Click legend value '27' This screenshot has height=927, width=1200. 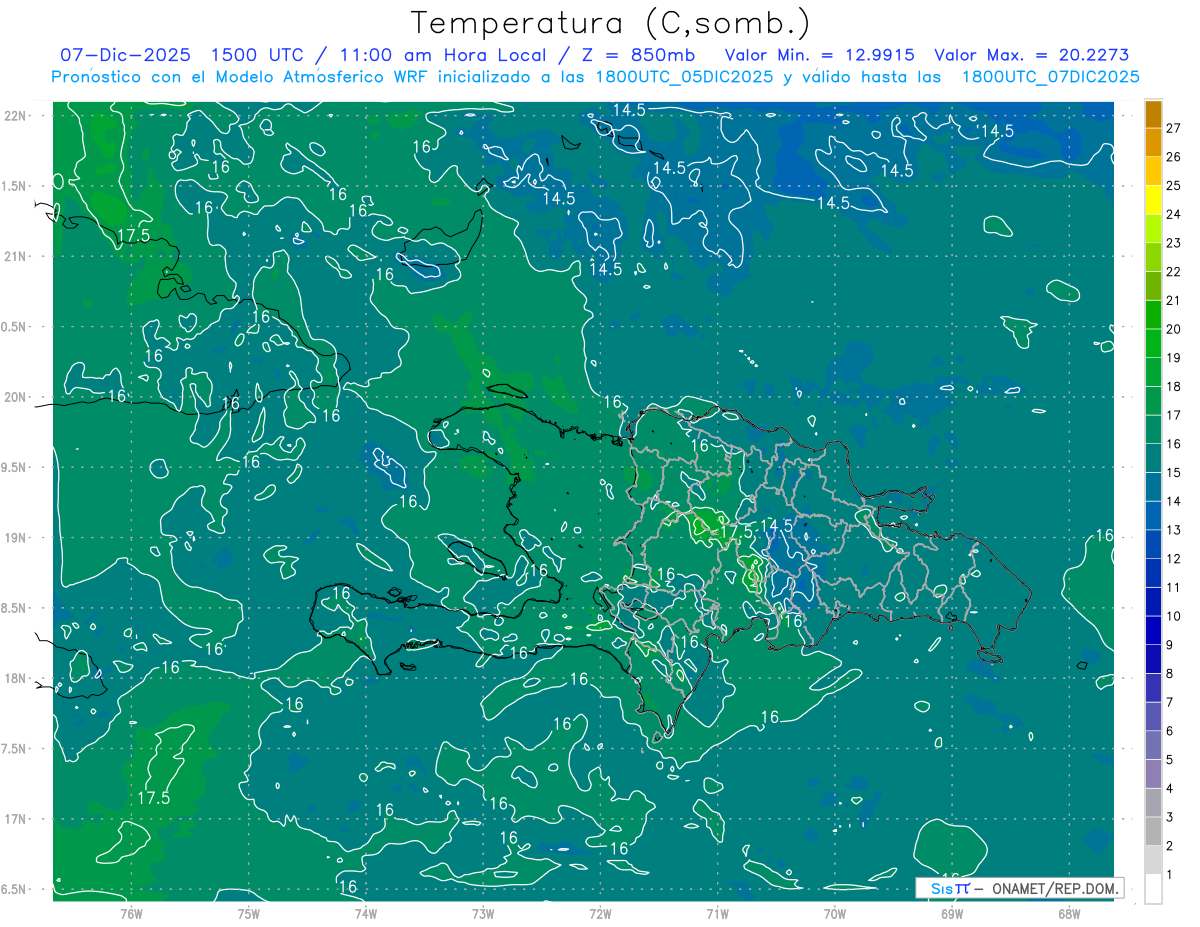coord(1173,128)
